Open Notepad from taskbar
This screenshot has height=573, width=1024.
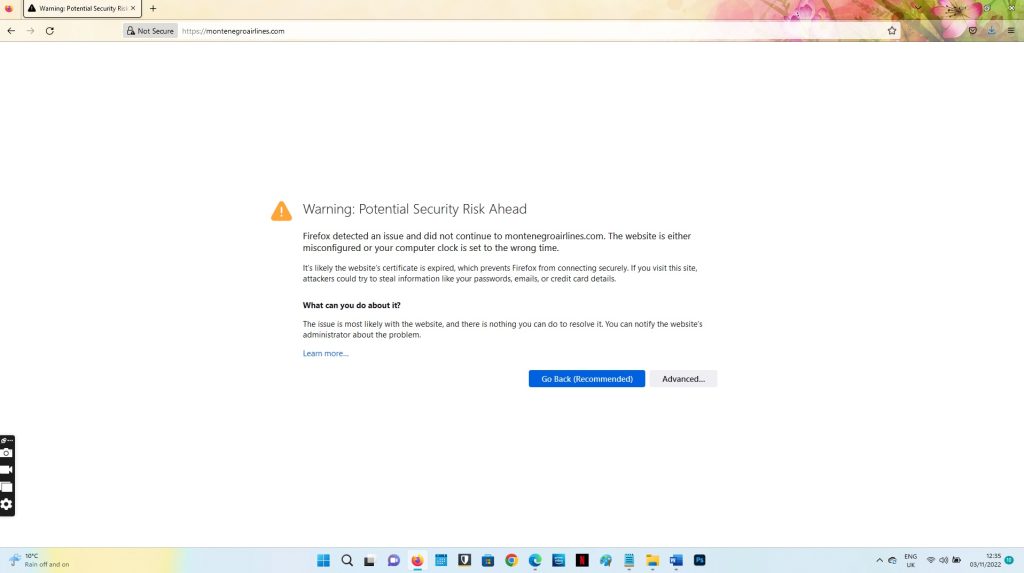[629, 561]
